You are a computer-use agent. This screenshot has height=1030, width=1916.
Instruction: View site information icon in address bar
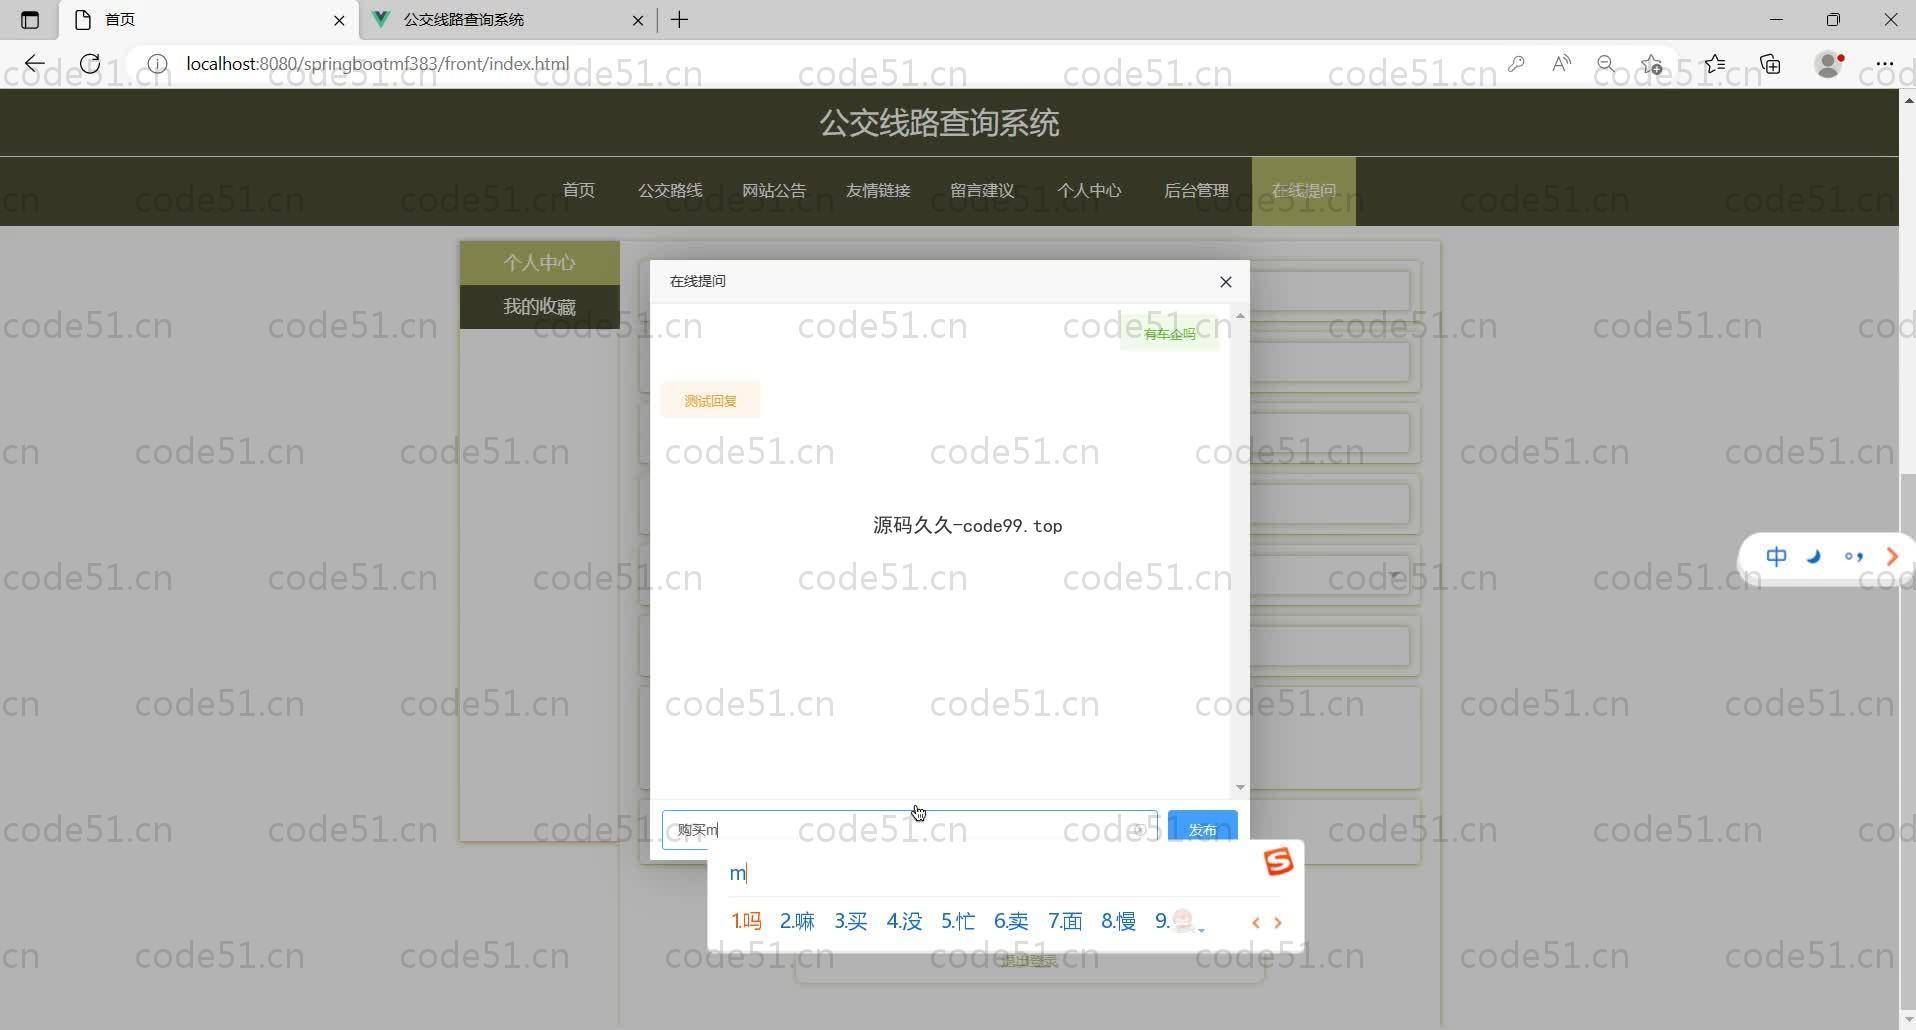157,64
